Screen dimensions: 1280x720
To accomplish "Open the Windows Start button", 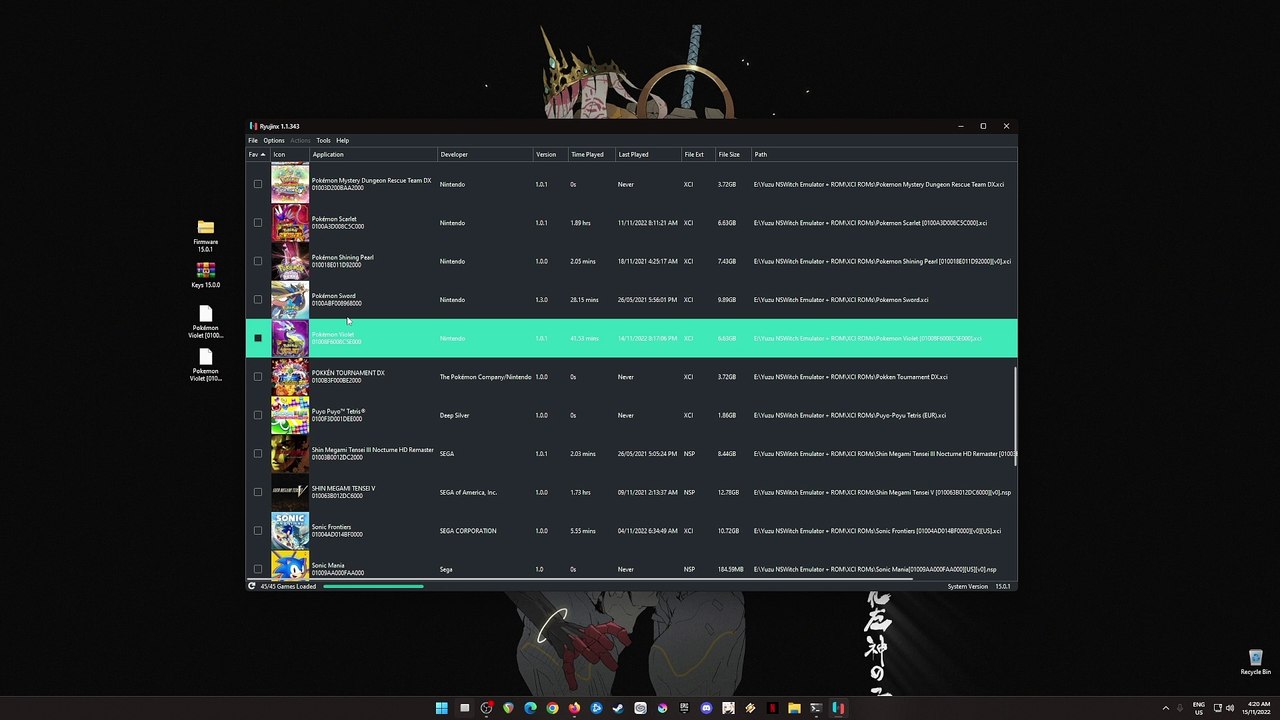I will [442, 708].
